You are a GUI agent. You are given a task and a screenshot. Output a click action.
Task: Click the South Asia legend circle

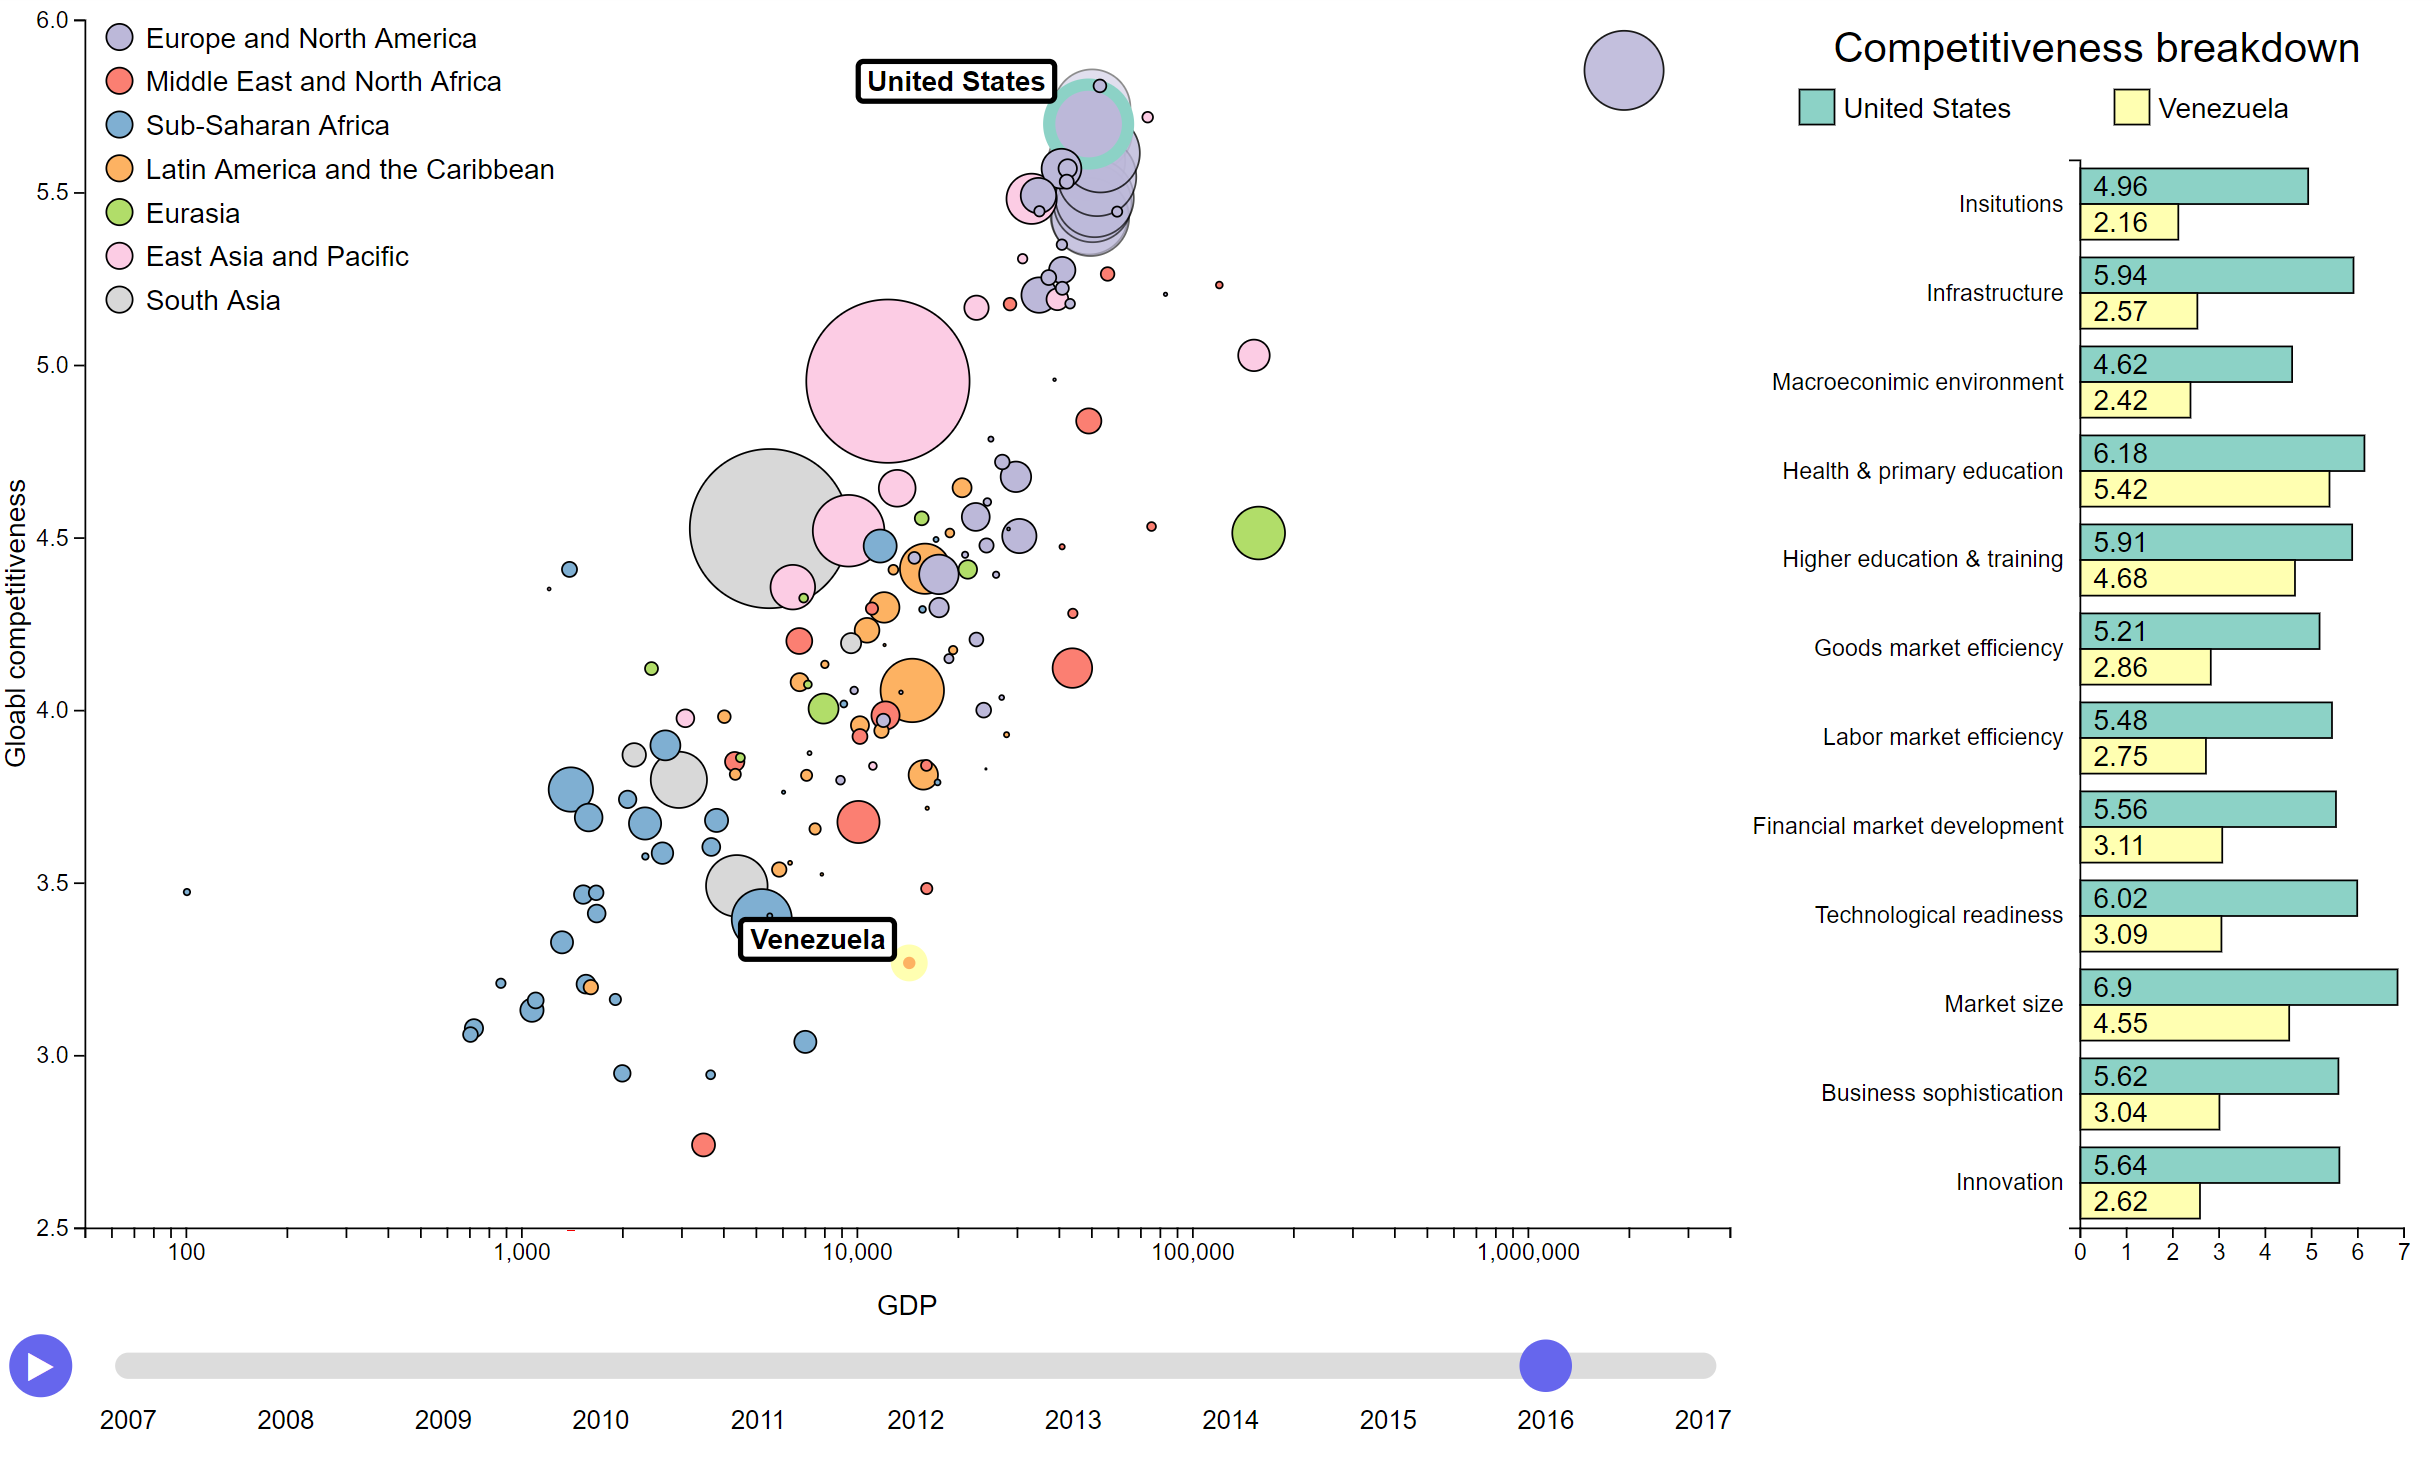pos(119,300)
